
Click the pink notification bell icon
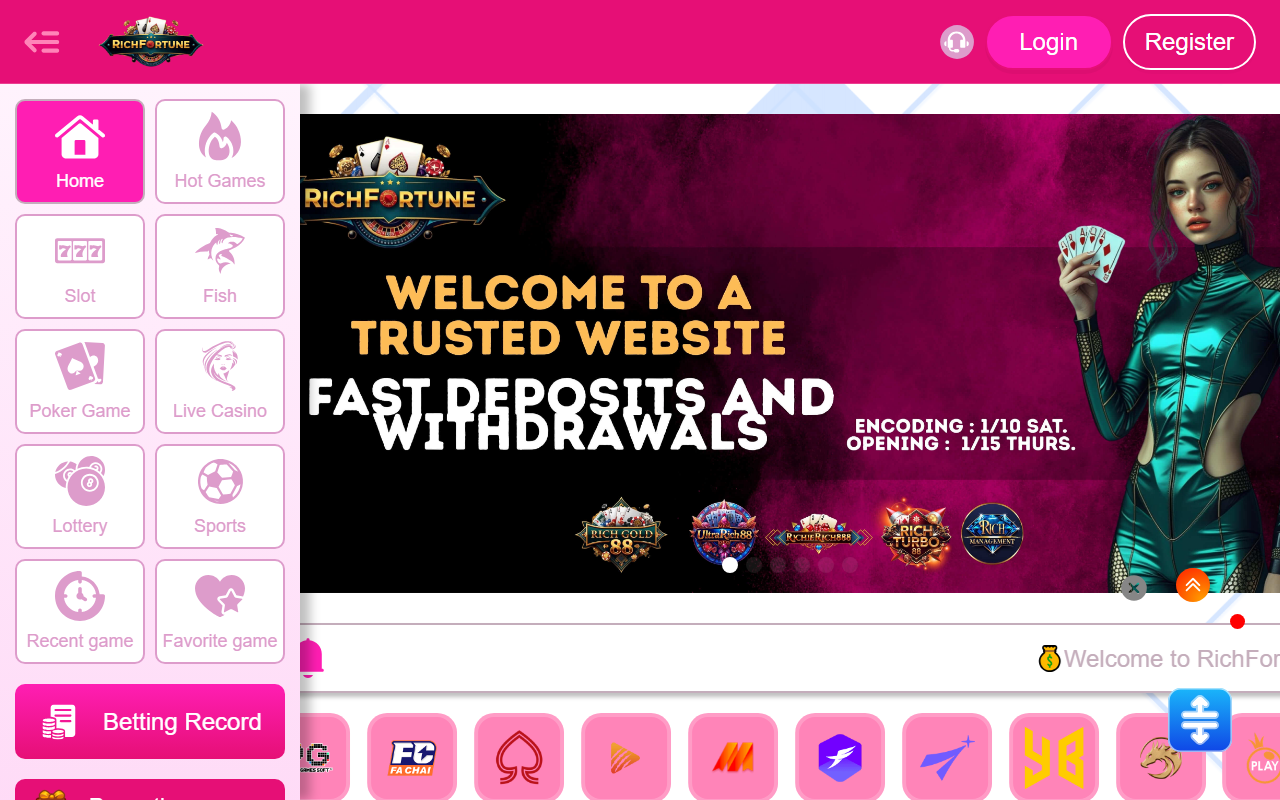[310, 658]
